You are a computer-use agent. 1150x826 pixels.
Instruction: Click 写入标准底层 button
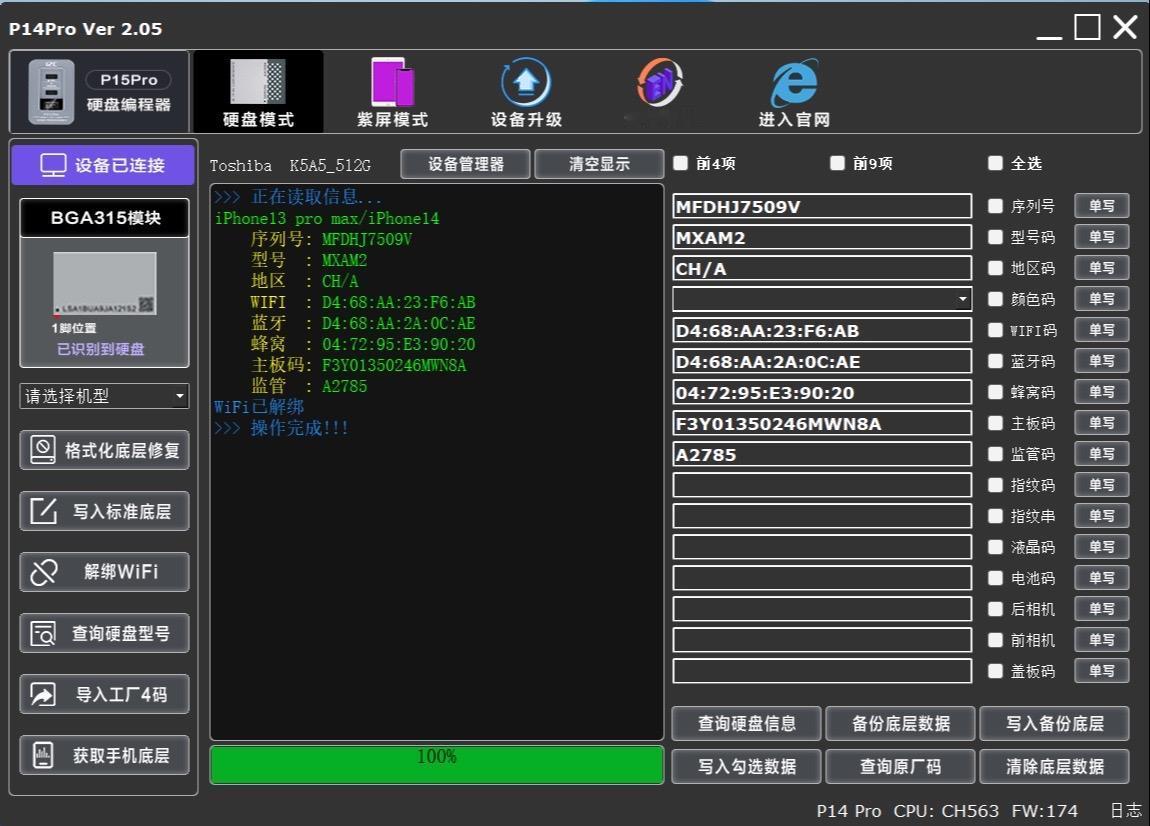[104, 511]
